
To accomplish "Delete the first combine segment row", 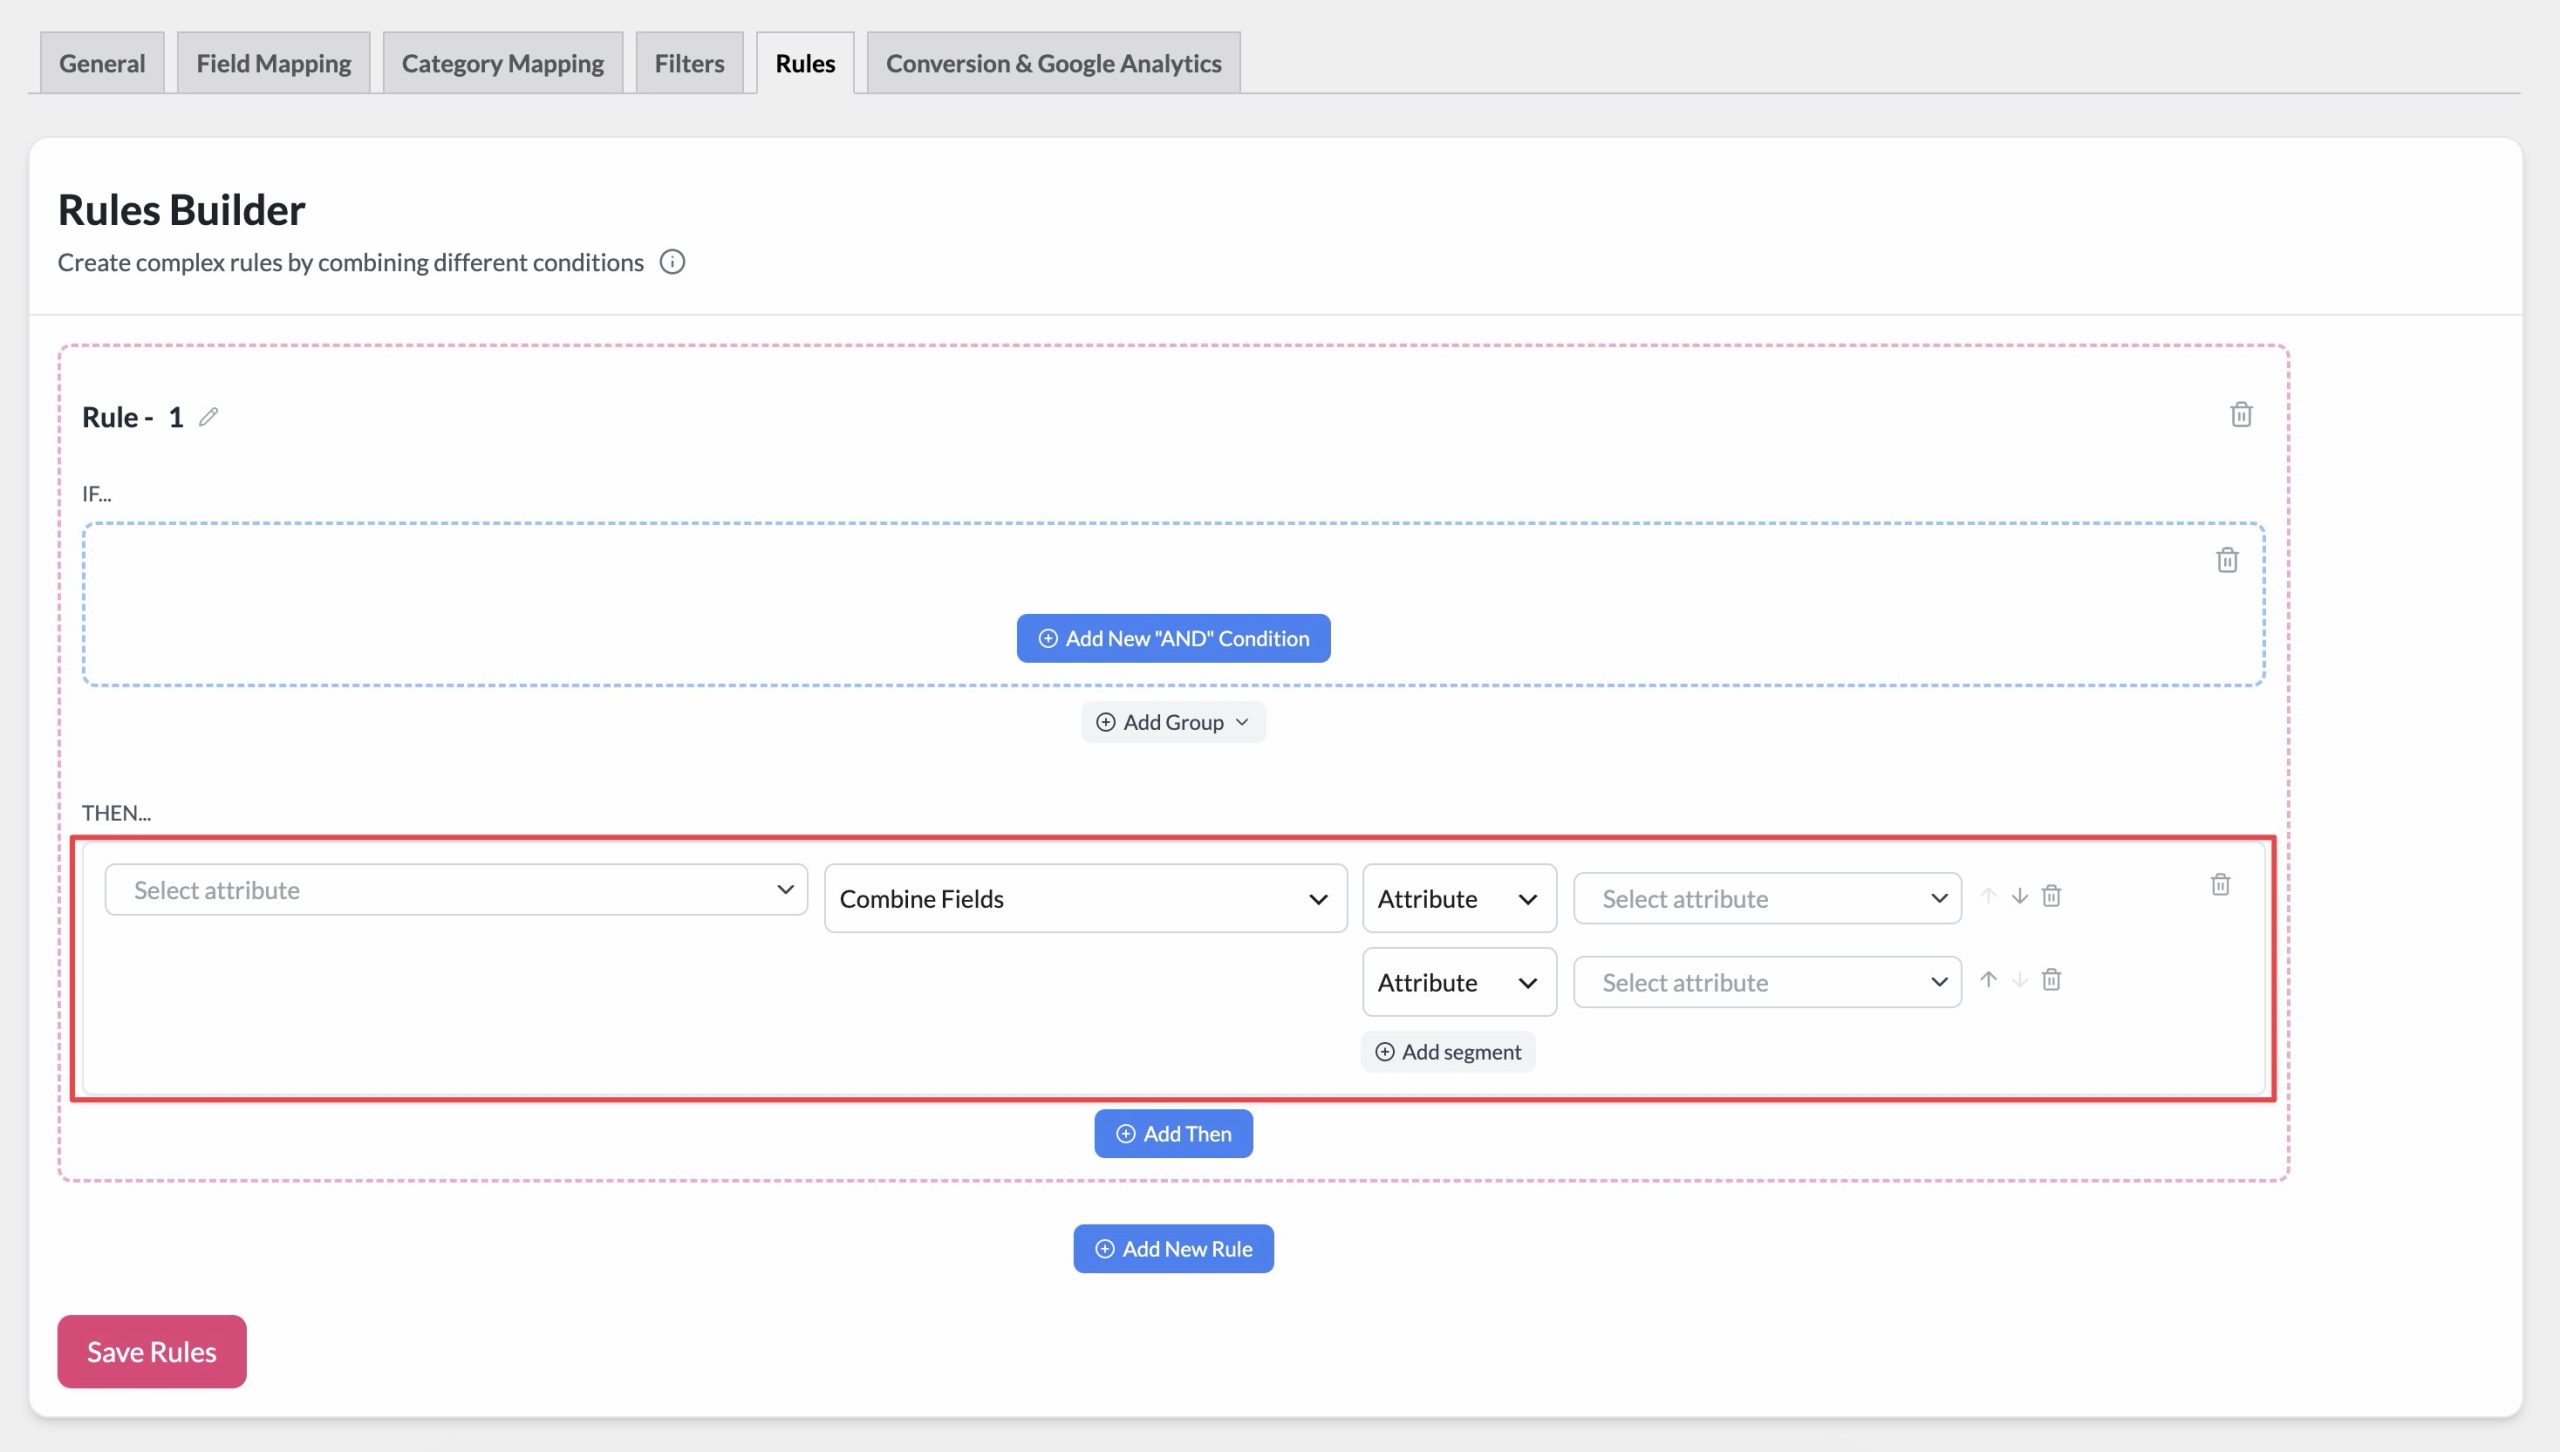I will point(2051,896).
